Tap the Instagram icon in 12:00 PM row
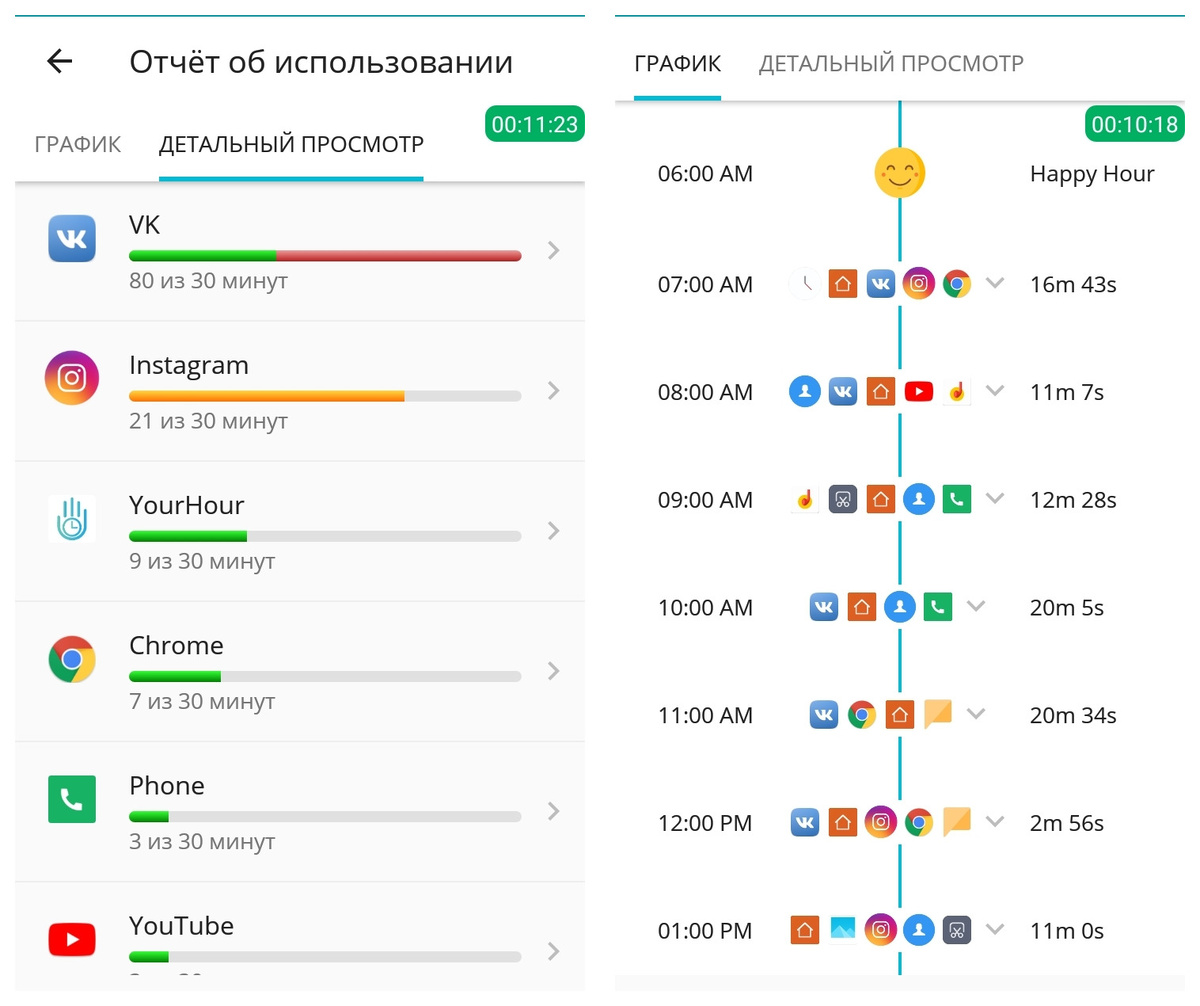This screenshot has width=1200, height=1006. tap(880, 822)
